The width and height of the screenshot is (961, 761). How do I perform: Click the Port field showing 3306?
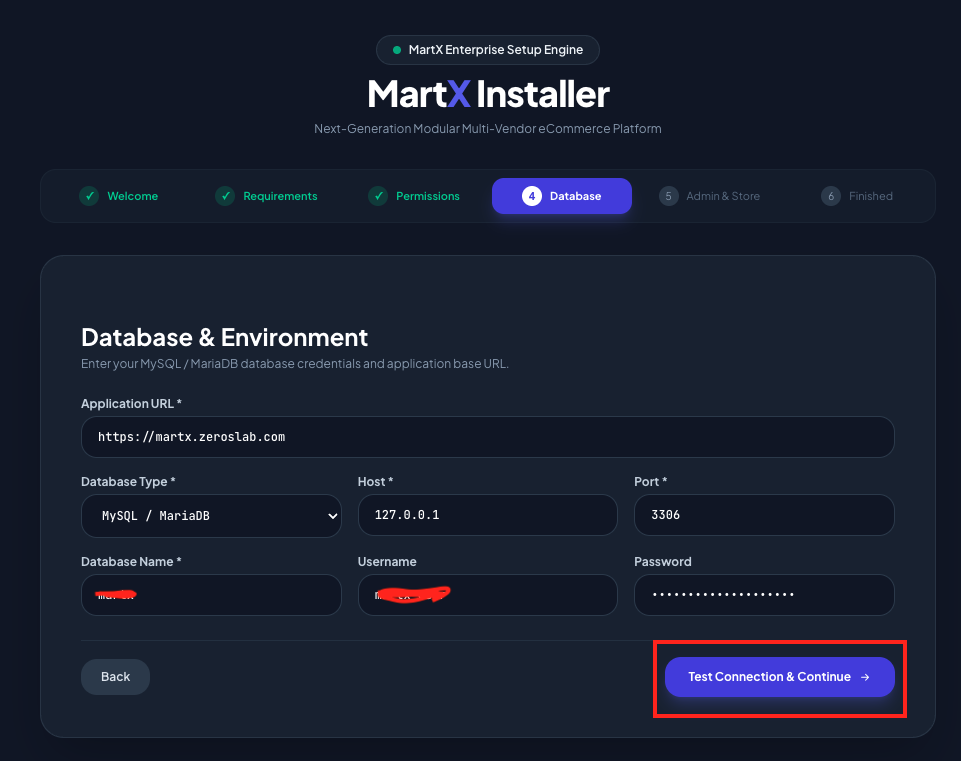pos(764,515)
